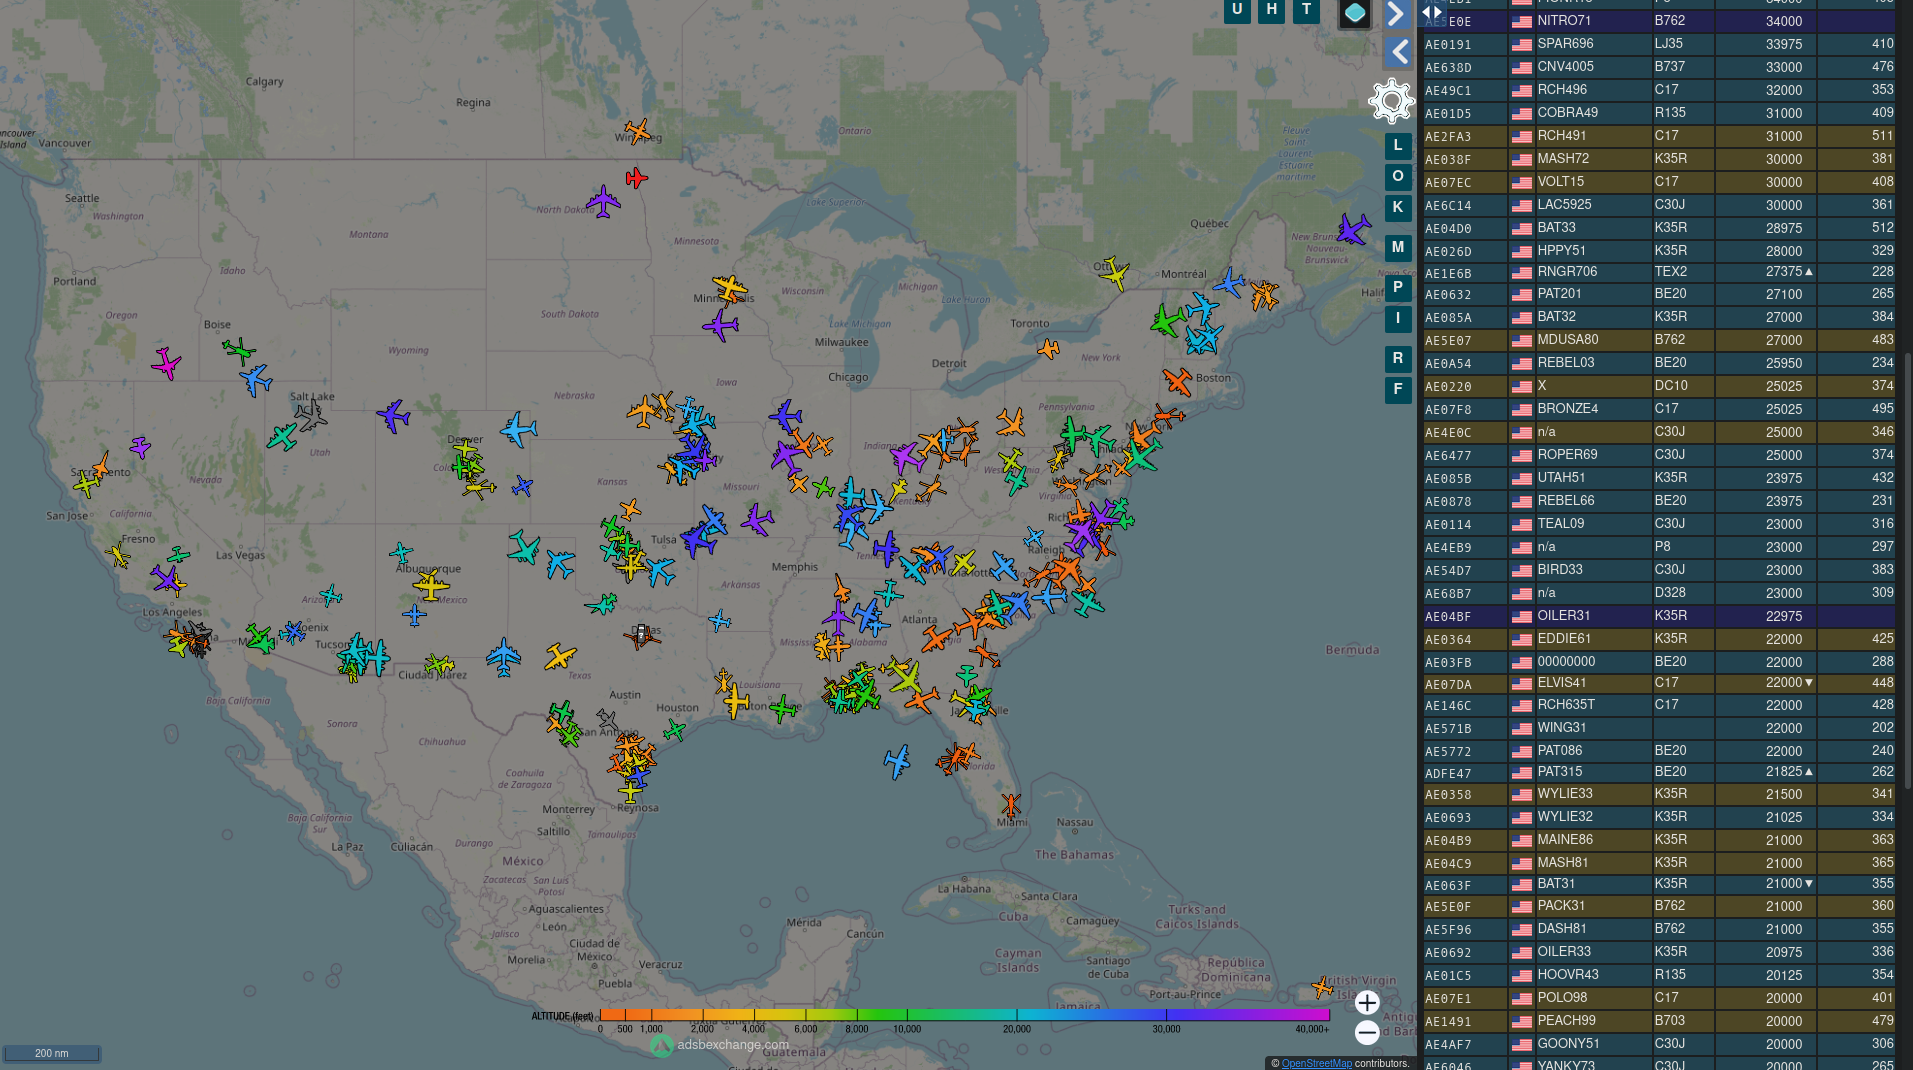The height and width of the screenshot is (1070, 1913).
Task: Select the ROPER69 aircraft row
Action: (1659, 455)
